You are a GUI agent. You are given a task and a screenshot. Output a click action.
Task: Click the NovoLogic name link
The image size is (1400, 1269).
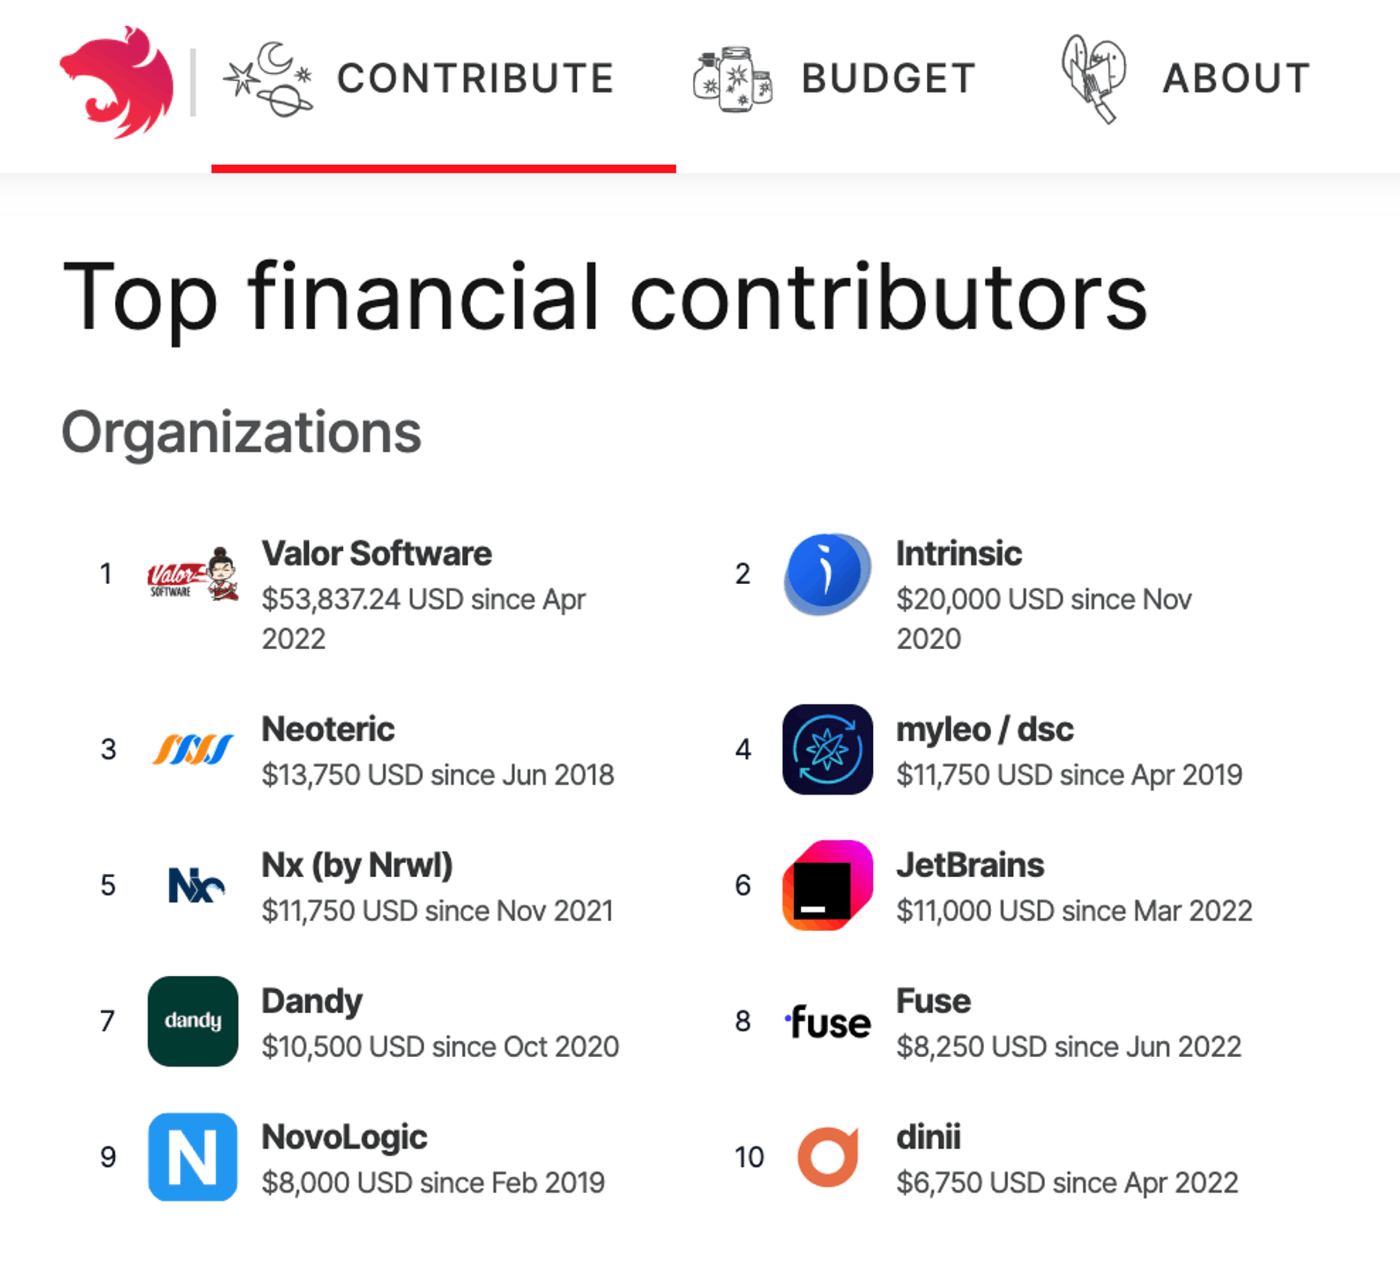tap(344, 1137)
